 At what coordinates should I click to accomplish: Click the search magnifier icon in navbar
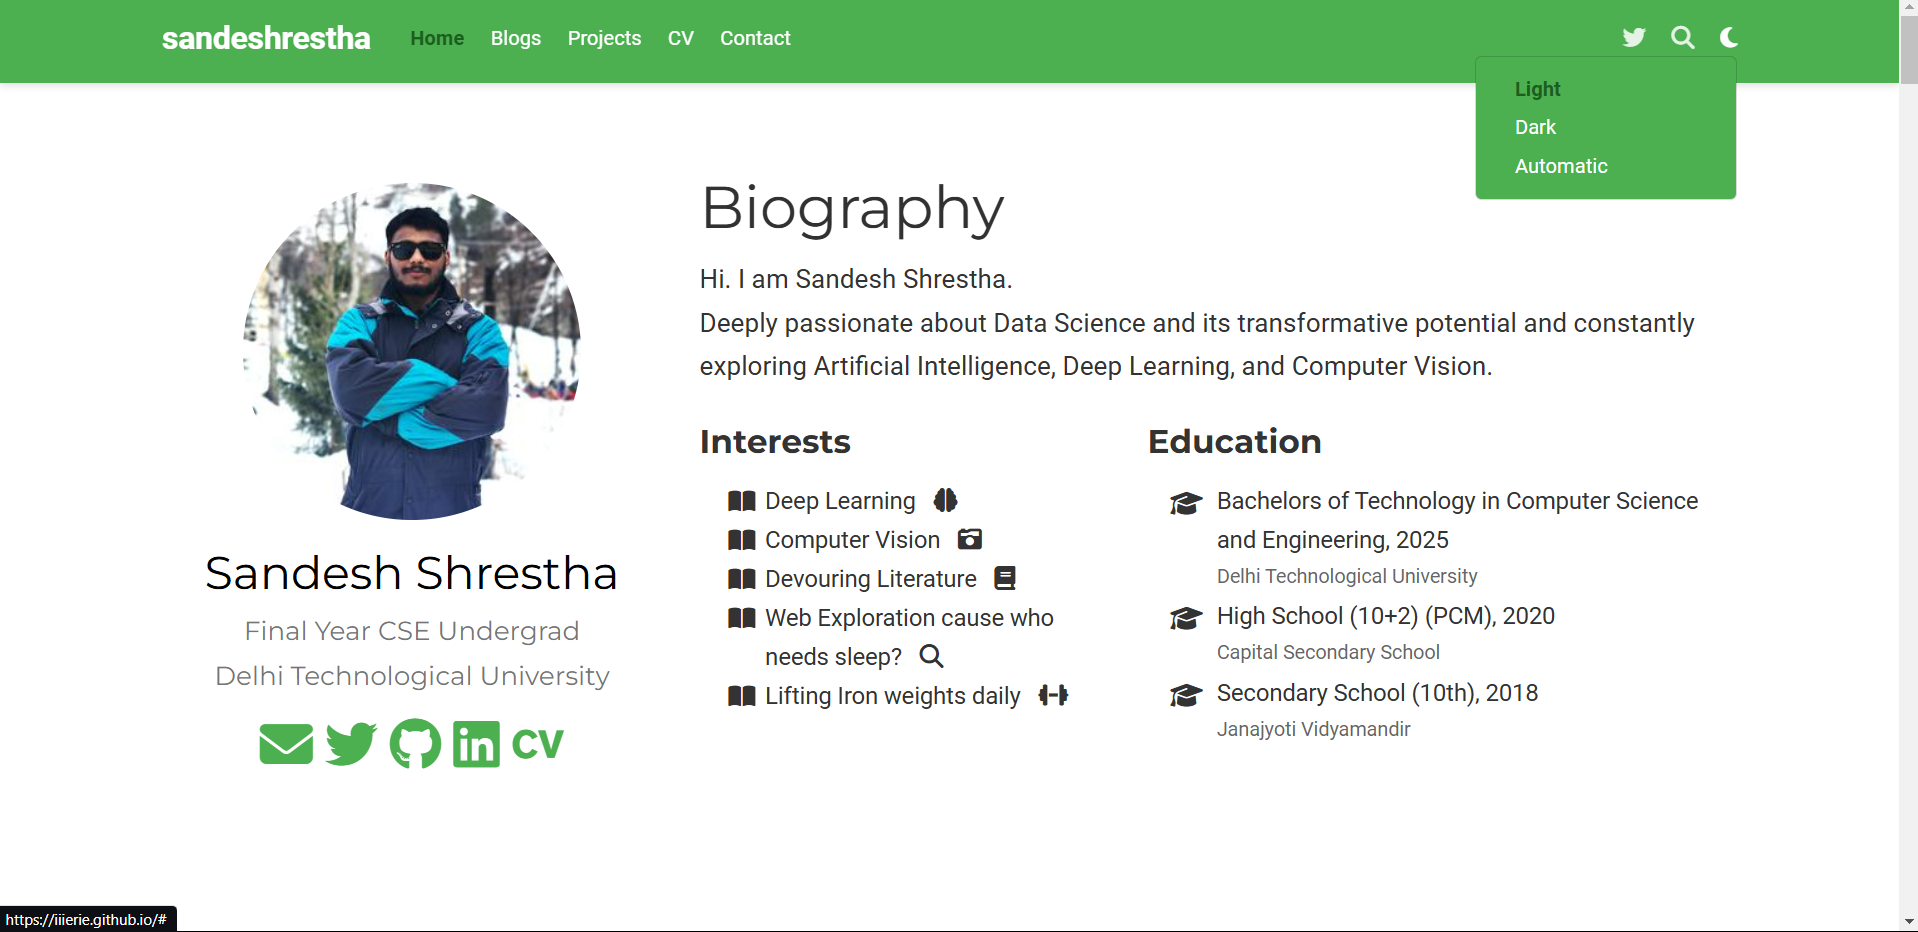pyautogui.click(x=1682, y=37)
